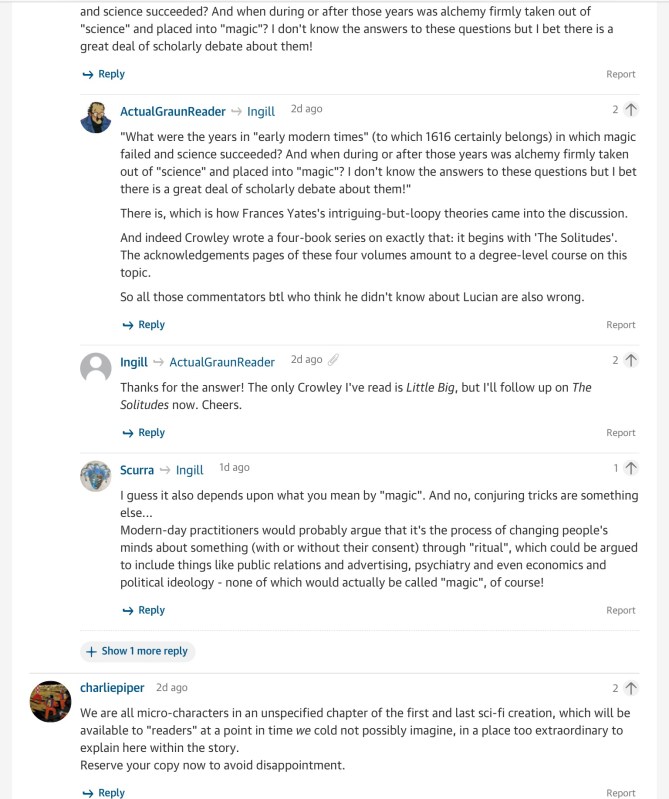This screenshot has width=669, height=799.
Task: Upvote charliepiper's comment with the arrow
Action: [x=631, y=688]
